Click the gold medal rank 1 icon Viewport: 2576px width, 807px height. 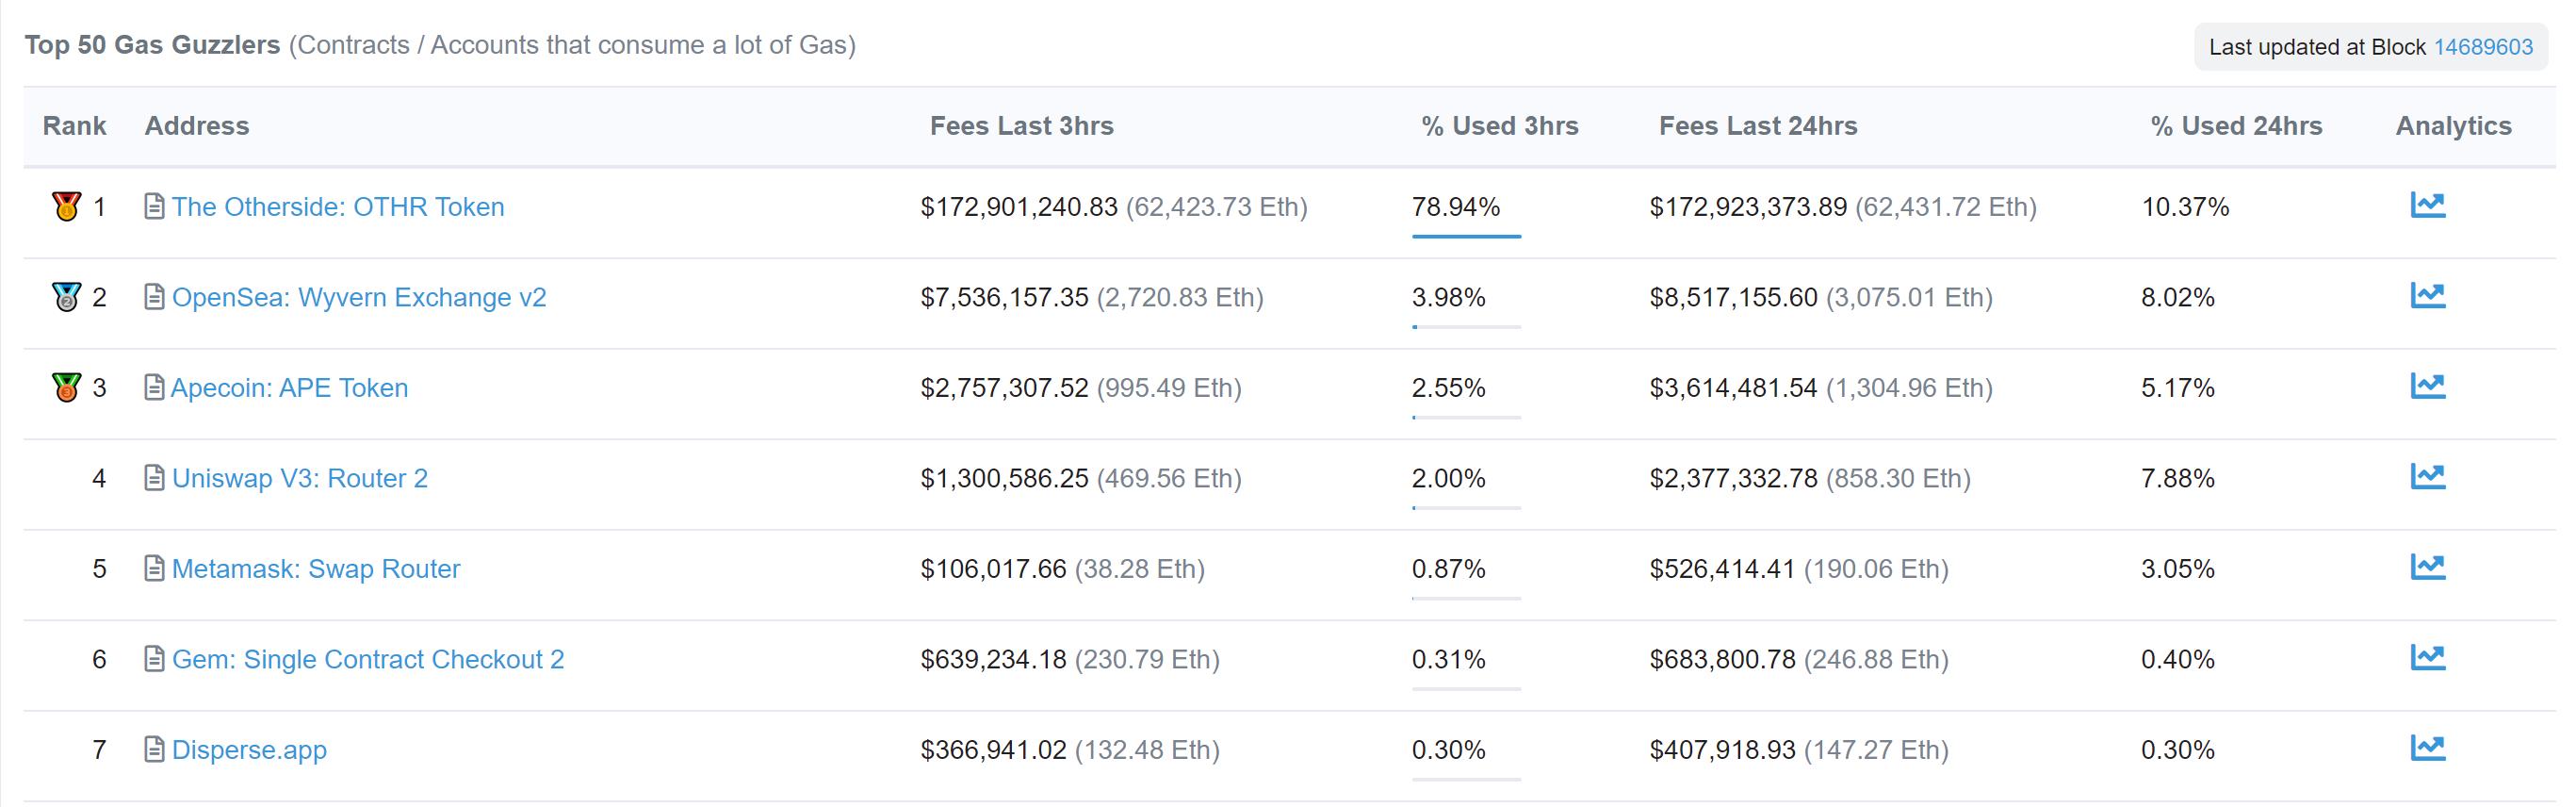66,206
